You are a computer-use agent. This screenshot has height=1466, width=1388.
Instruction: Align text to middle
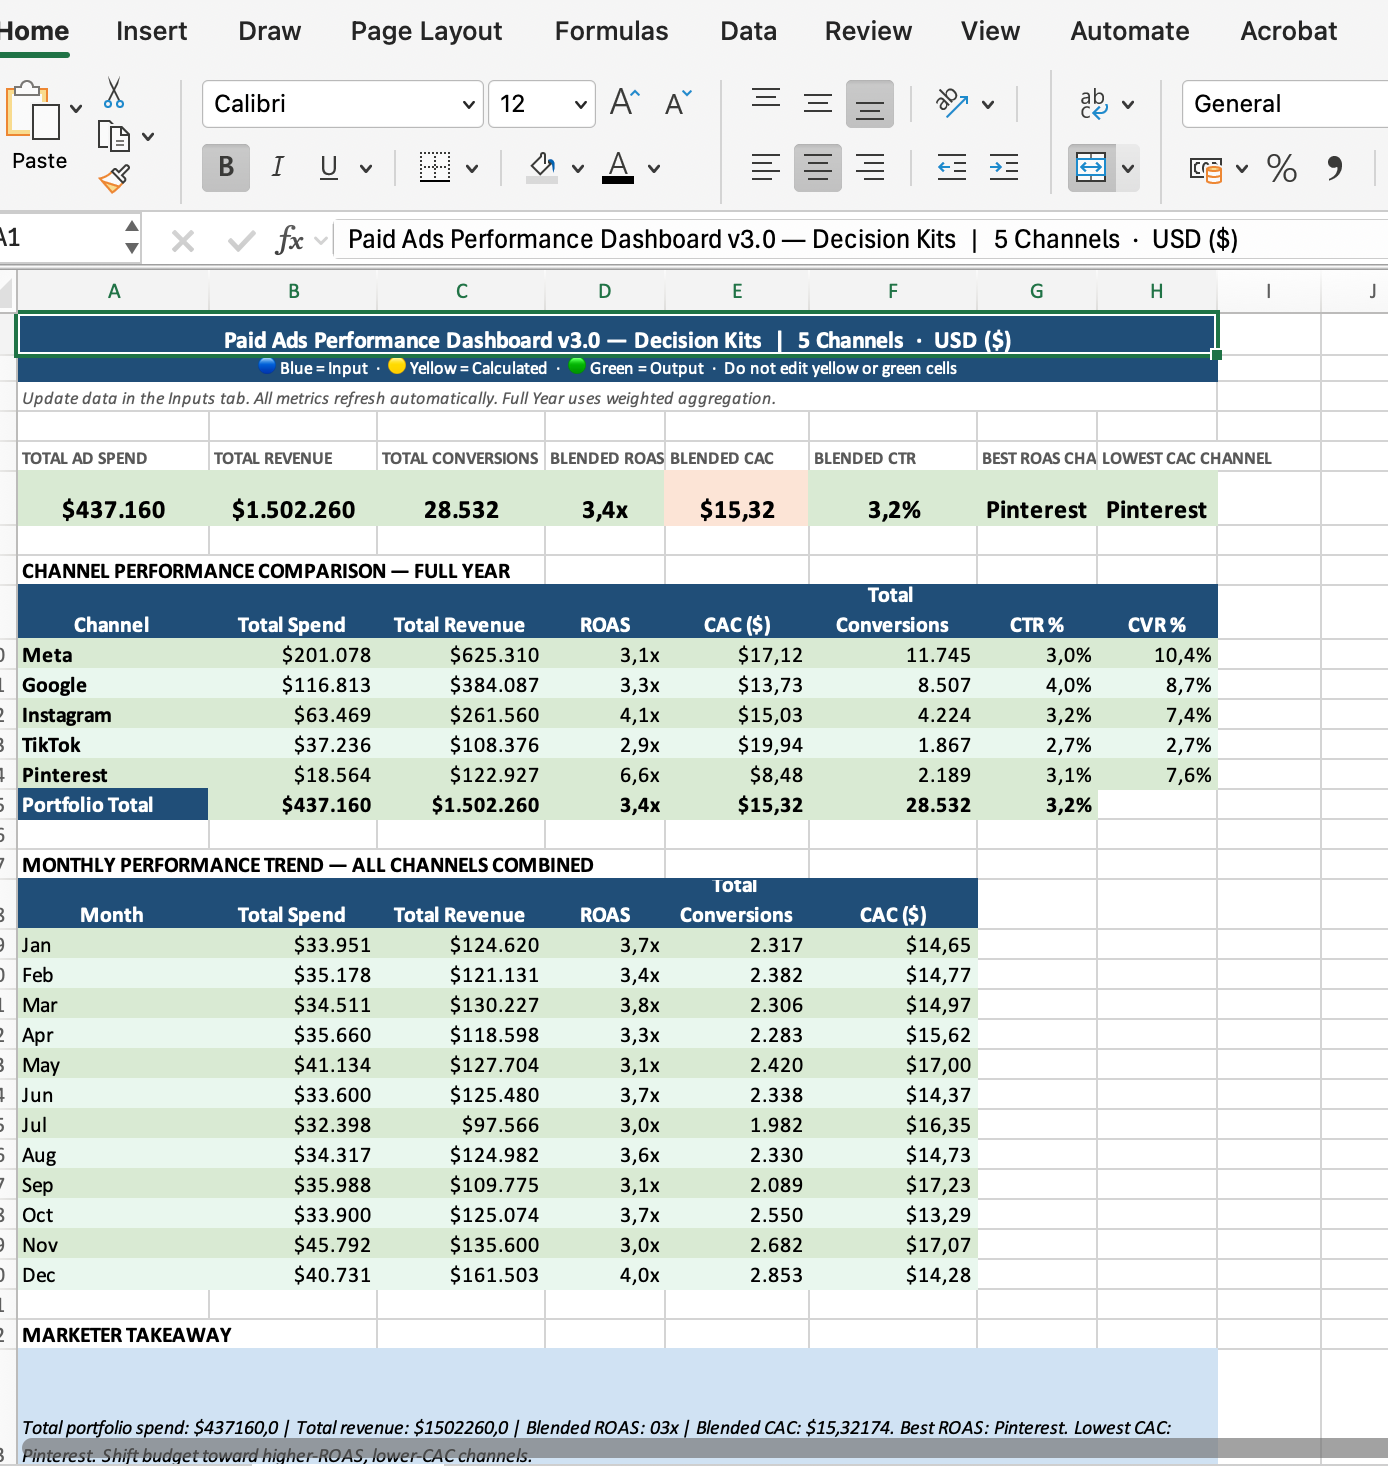818,103
